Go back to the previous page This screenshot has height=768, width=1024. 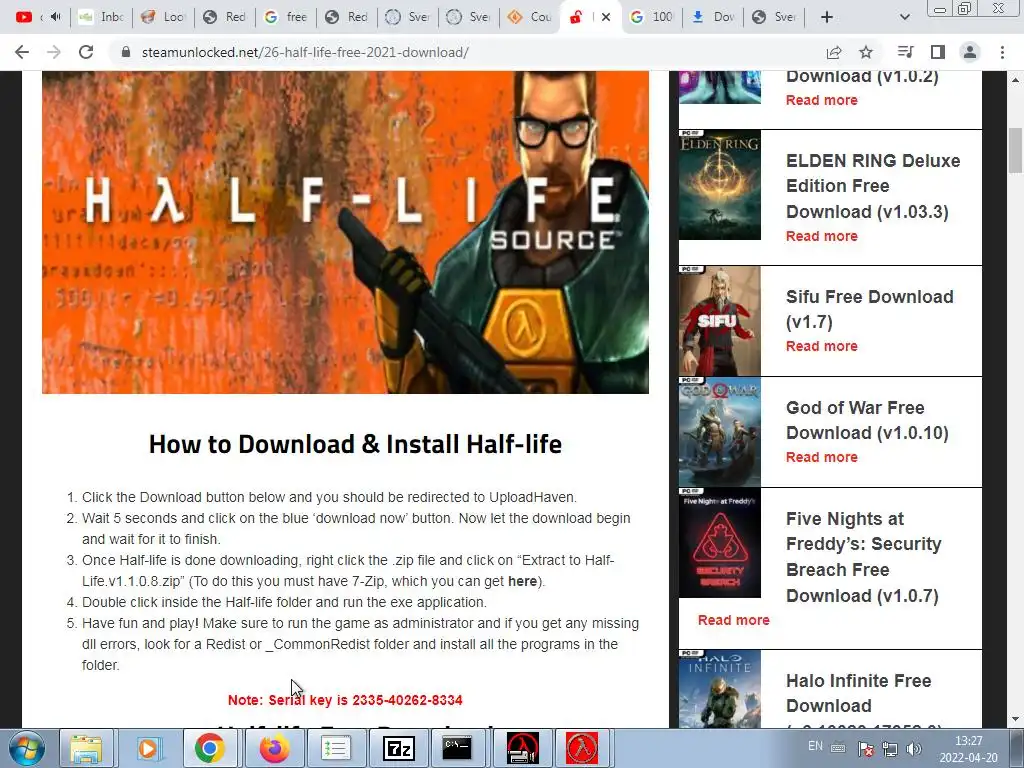tap(22, 52)
